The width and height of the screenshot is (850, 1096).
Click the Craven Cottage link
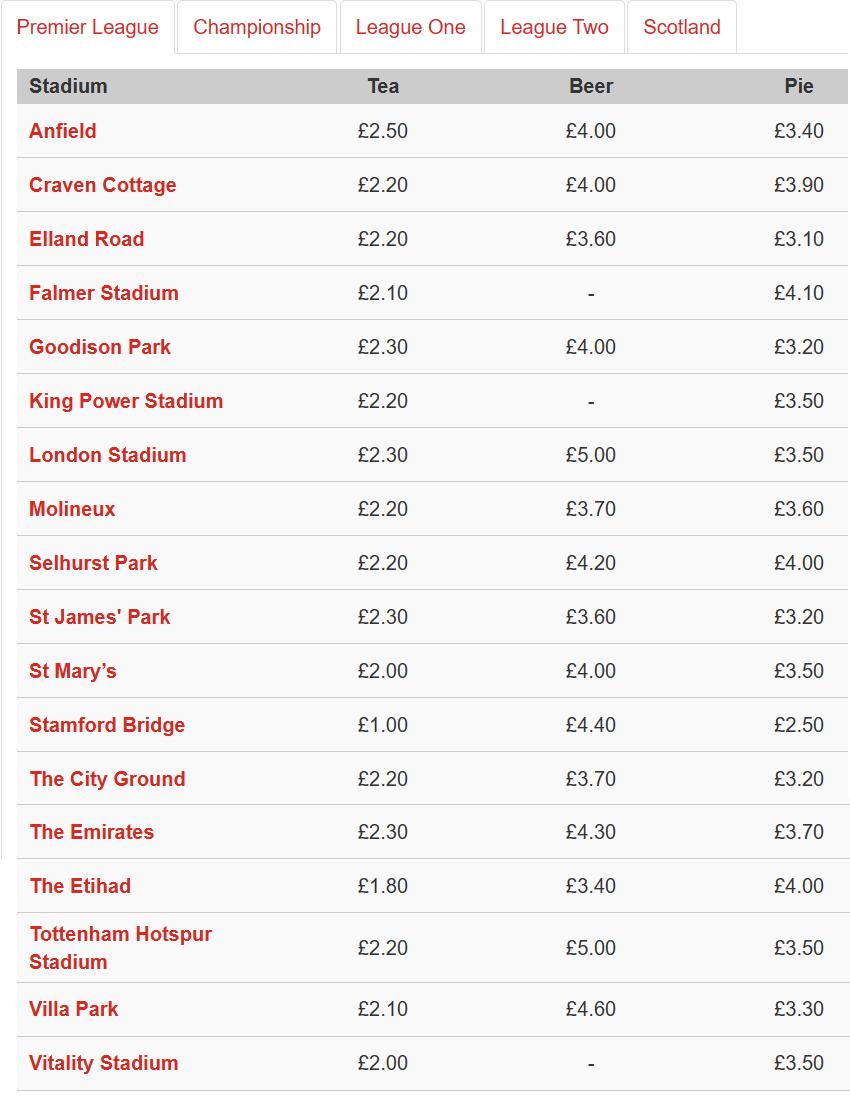(103, 185)
